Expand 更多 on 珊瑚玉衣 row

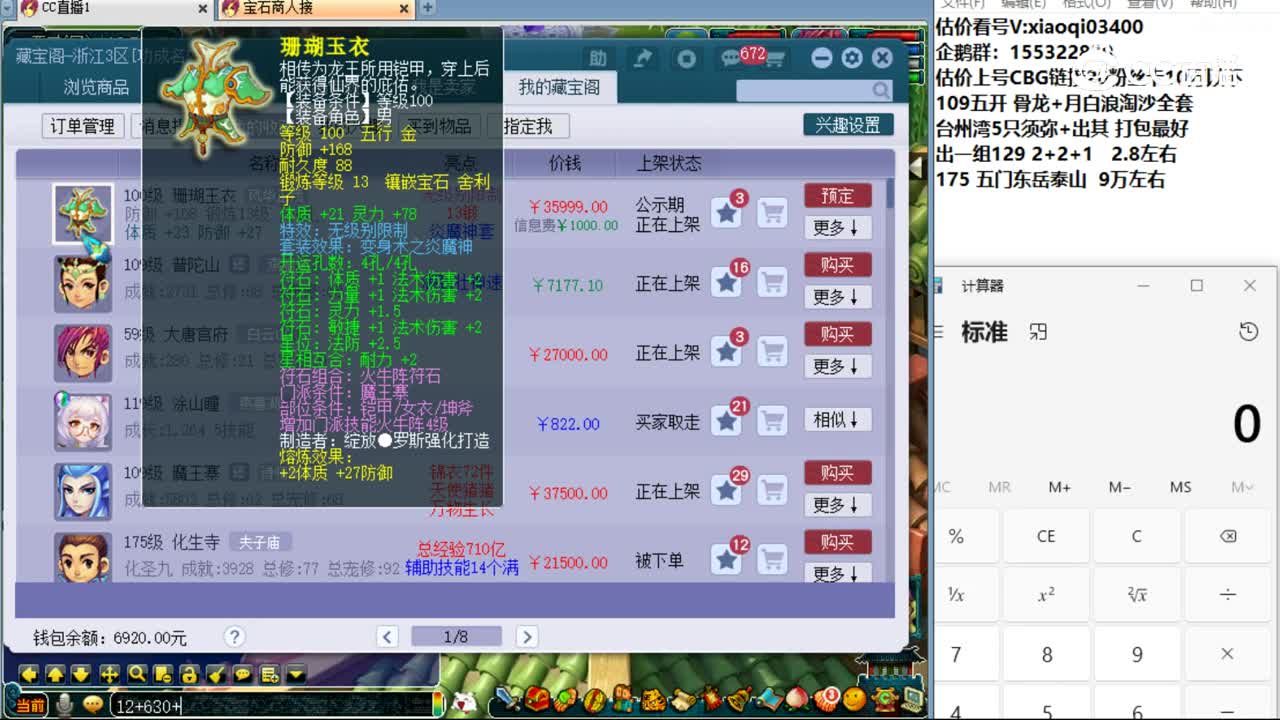(837, 228)
